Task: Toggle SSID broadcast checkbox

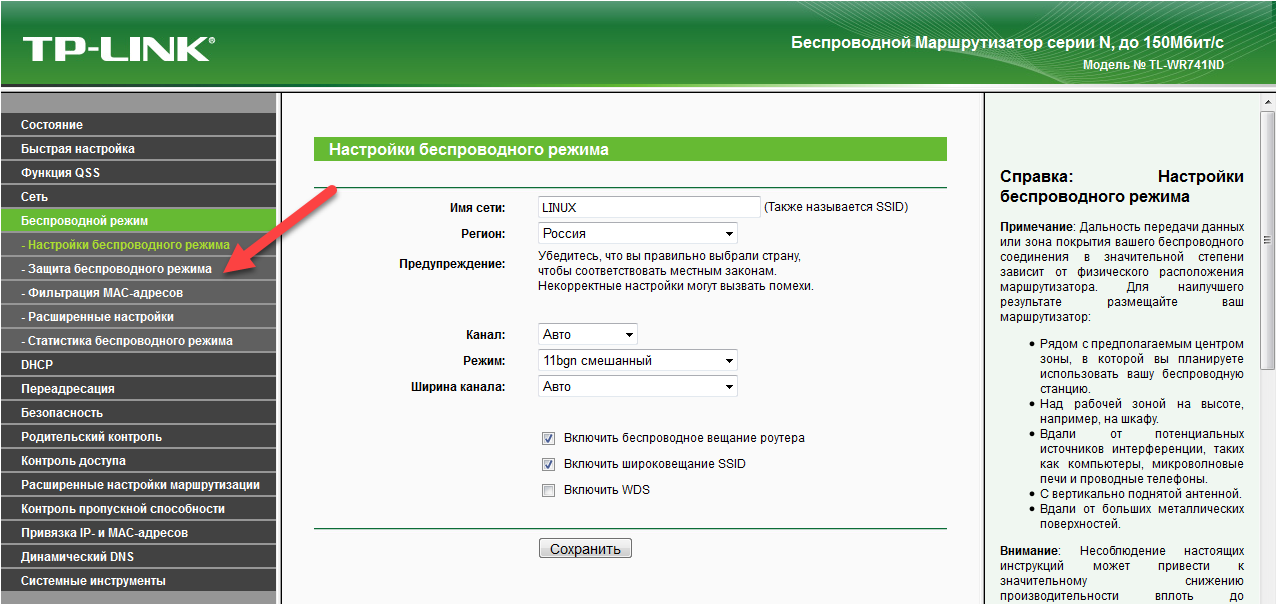Action: tap(547, 464)
